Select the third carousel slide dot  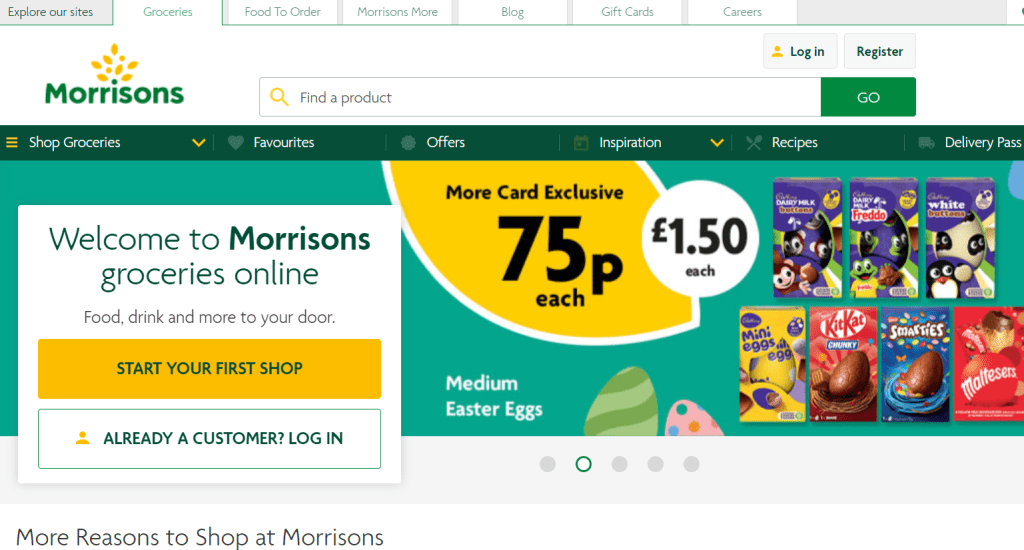pyautogui.click(x=619, y=464)
